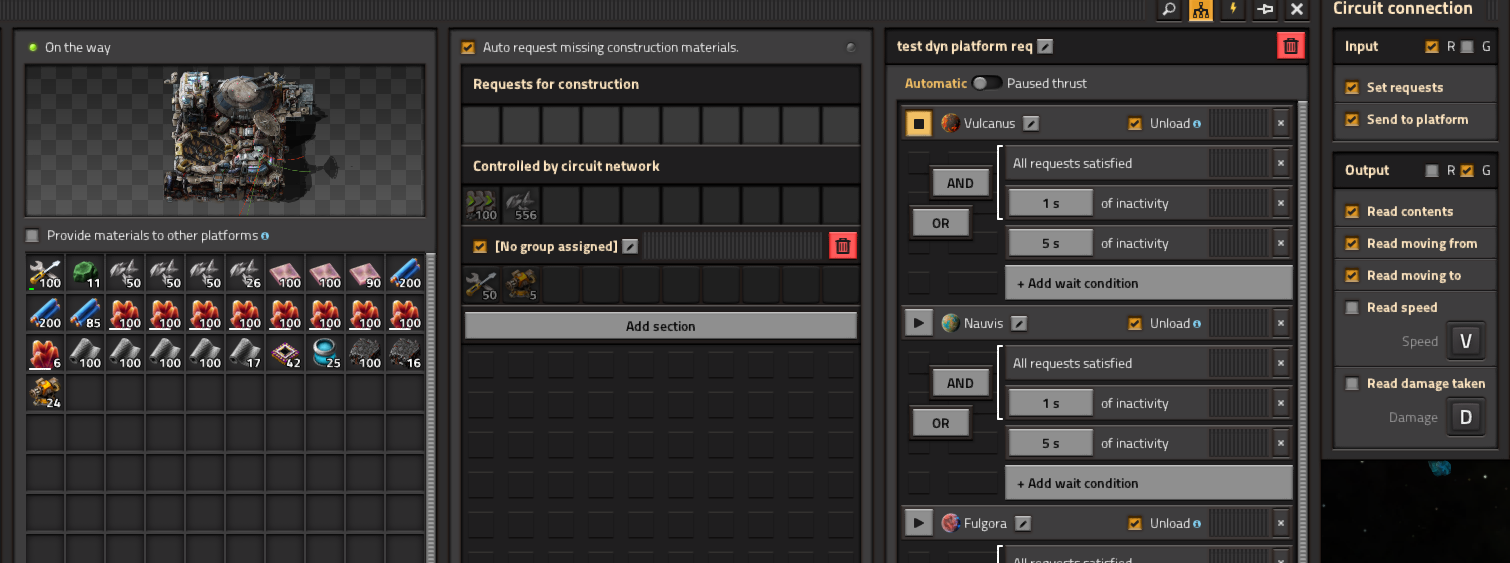This screenshot has height=563, width=1510.
Task: Rename the 'test dyn platform req' schedule
Action: coord(1045,46)
